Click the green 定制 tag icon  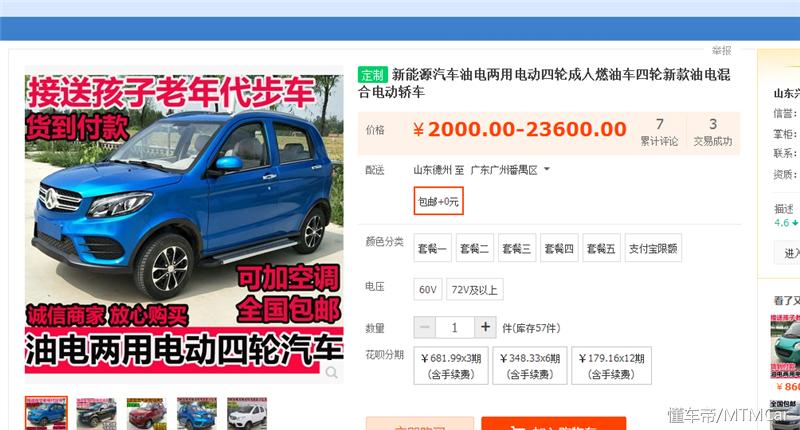pyautogui.click(x=372, y=74)
